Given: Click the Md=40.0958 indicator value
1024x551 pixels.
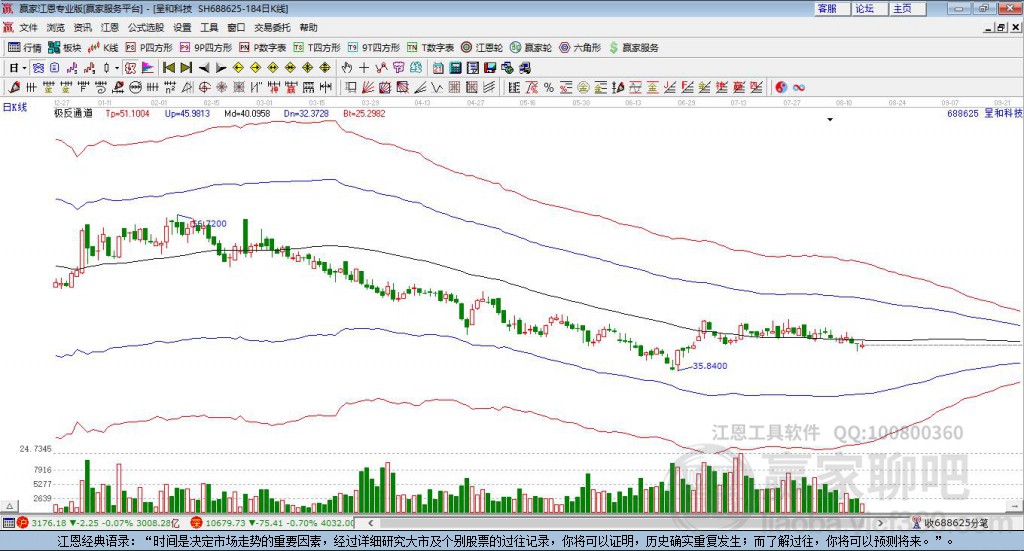Looking at the screenshot, I should coord(247,113).
